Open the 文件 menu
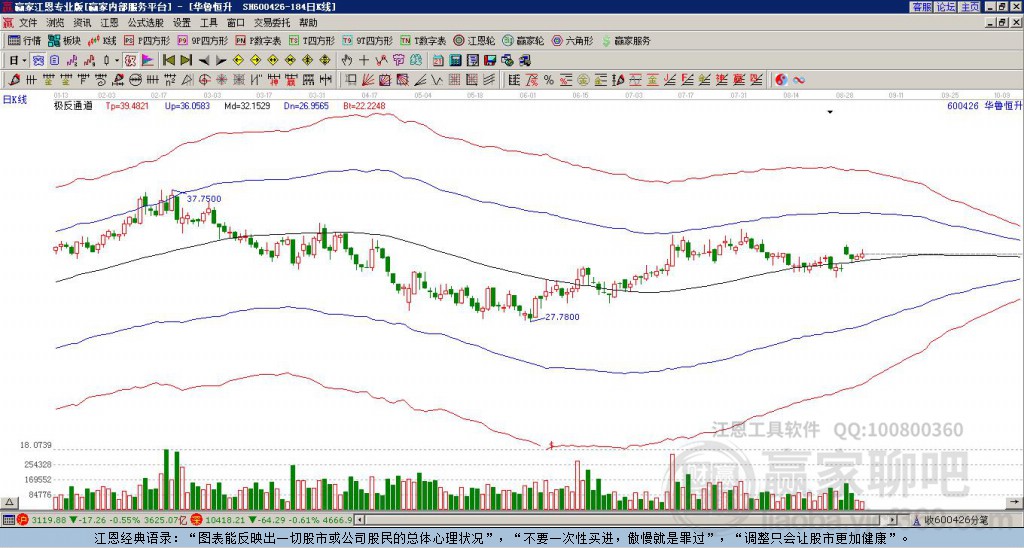Viewport: 1024px width, 548px height. click(28, 23)
